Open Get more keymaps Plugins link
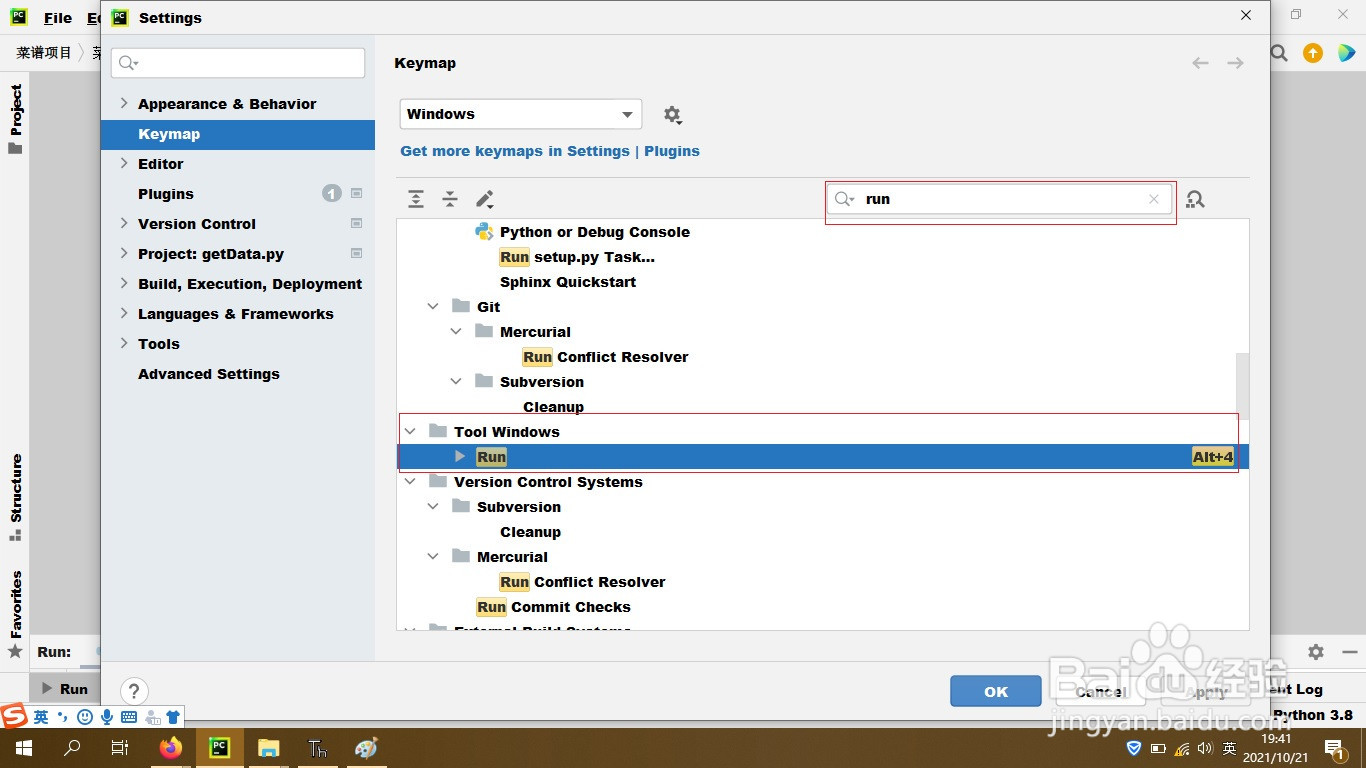 point(550,151)
